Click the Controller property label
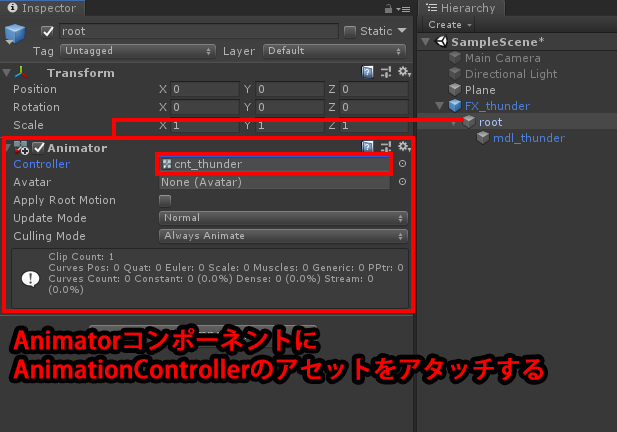The image size is (617, 432). [42, 164]
